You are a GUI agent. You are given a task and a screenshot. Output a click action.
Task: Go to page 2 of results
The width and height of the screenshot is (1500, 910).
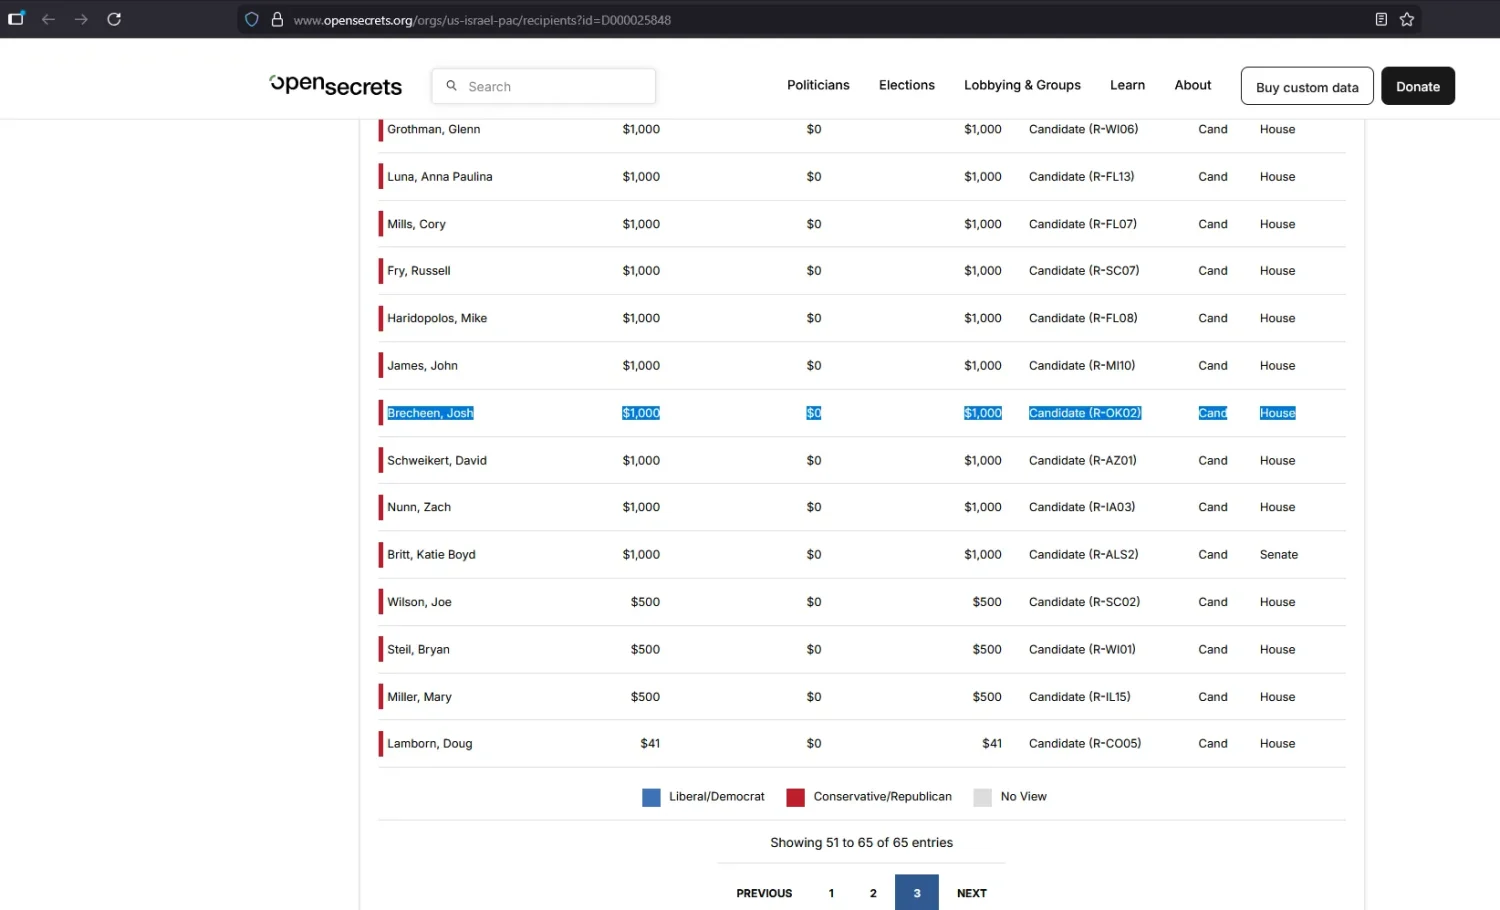(x=873, y=893)
